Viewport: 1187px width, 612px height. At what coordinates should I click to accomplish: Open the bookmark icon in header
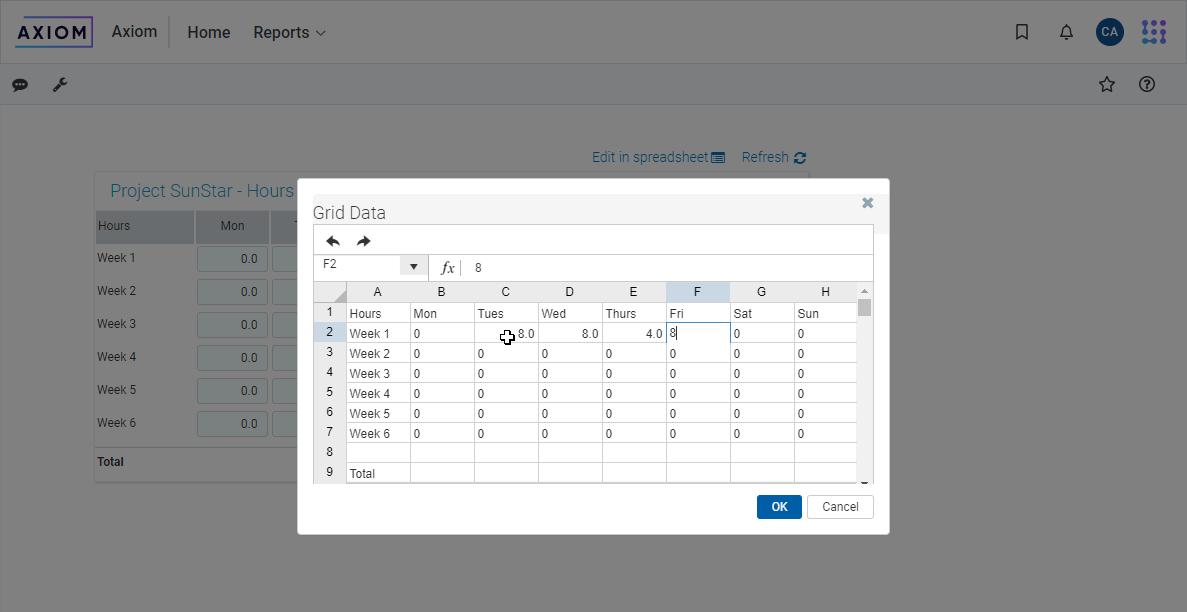pyautogui.click(x=1022, y=32)
